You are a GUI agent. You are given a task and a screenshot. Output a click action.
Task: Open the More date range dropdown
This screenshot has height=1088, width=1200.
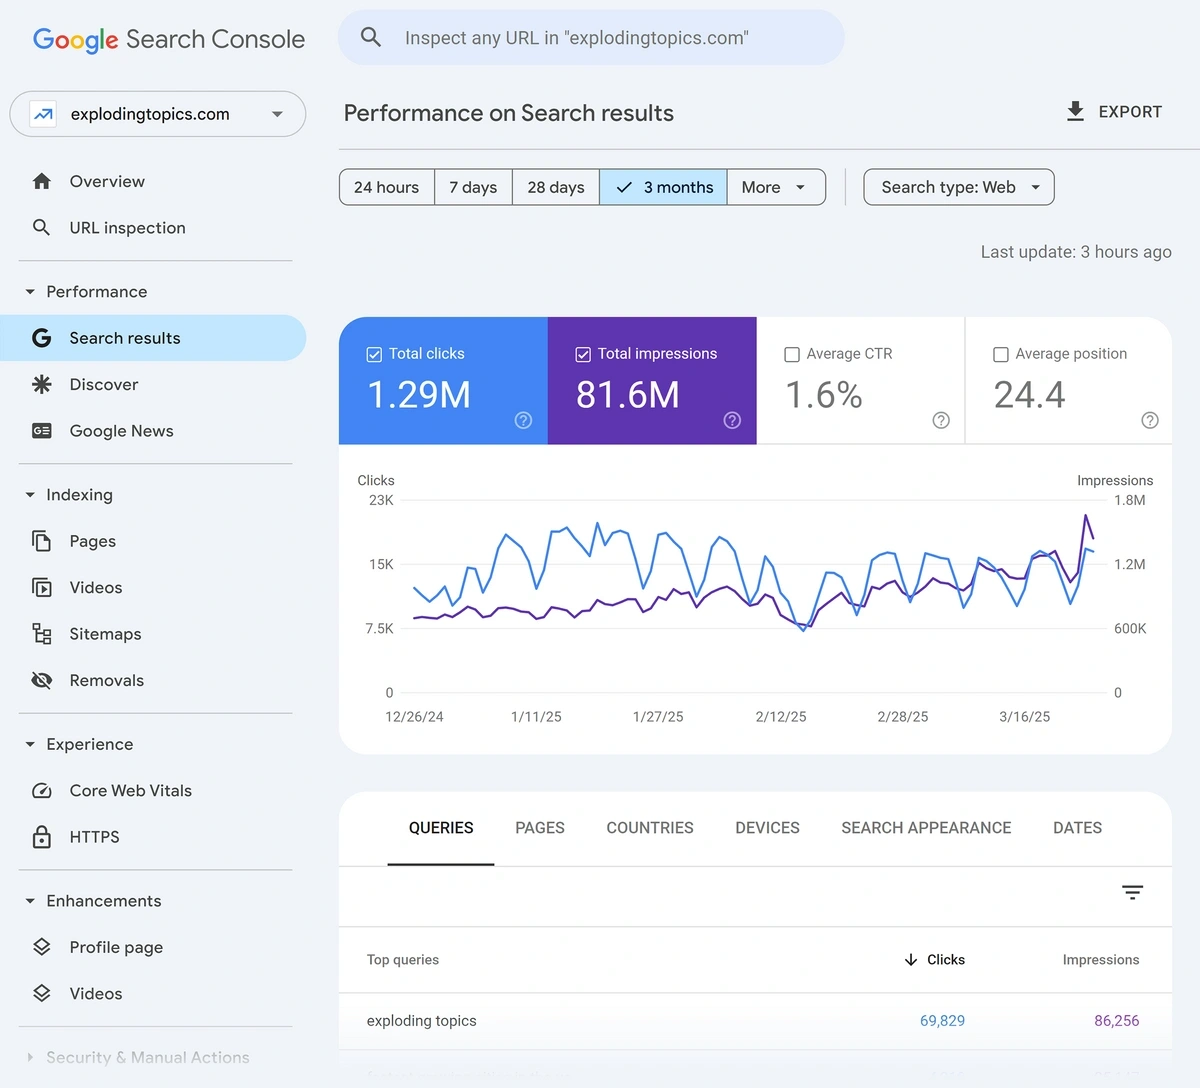coord(776,187)
